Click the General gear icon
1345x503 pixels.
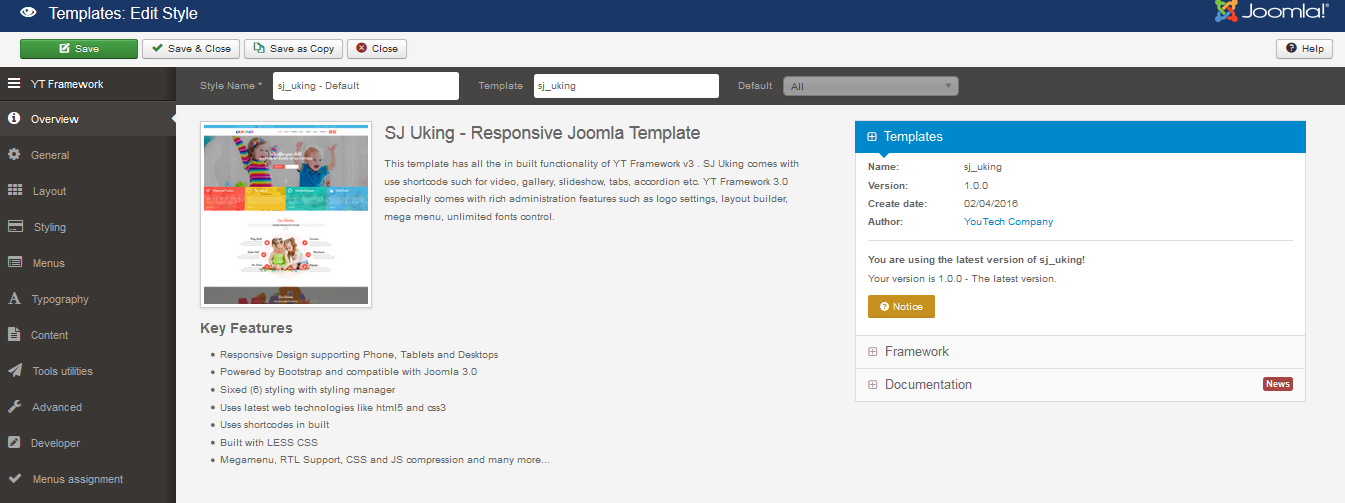(14, 155)
